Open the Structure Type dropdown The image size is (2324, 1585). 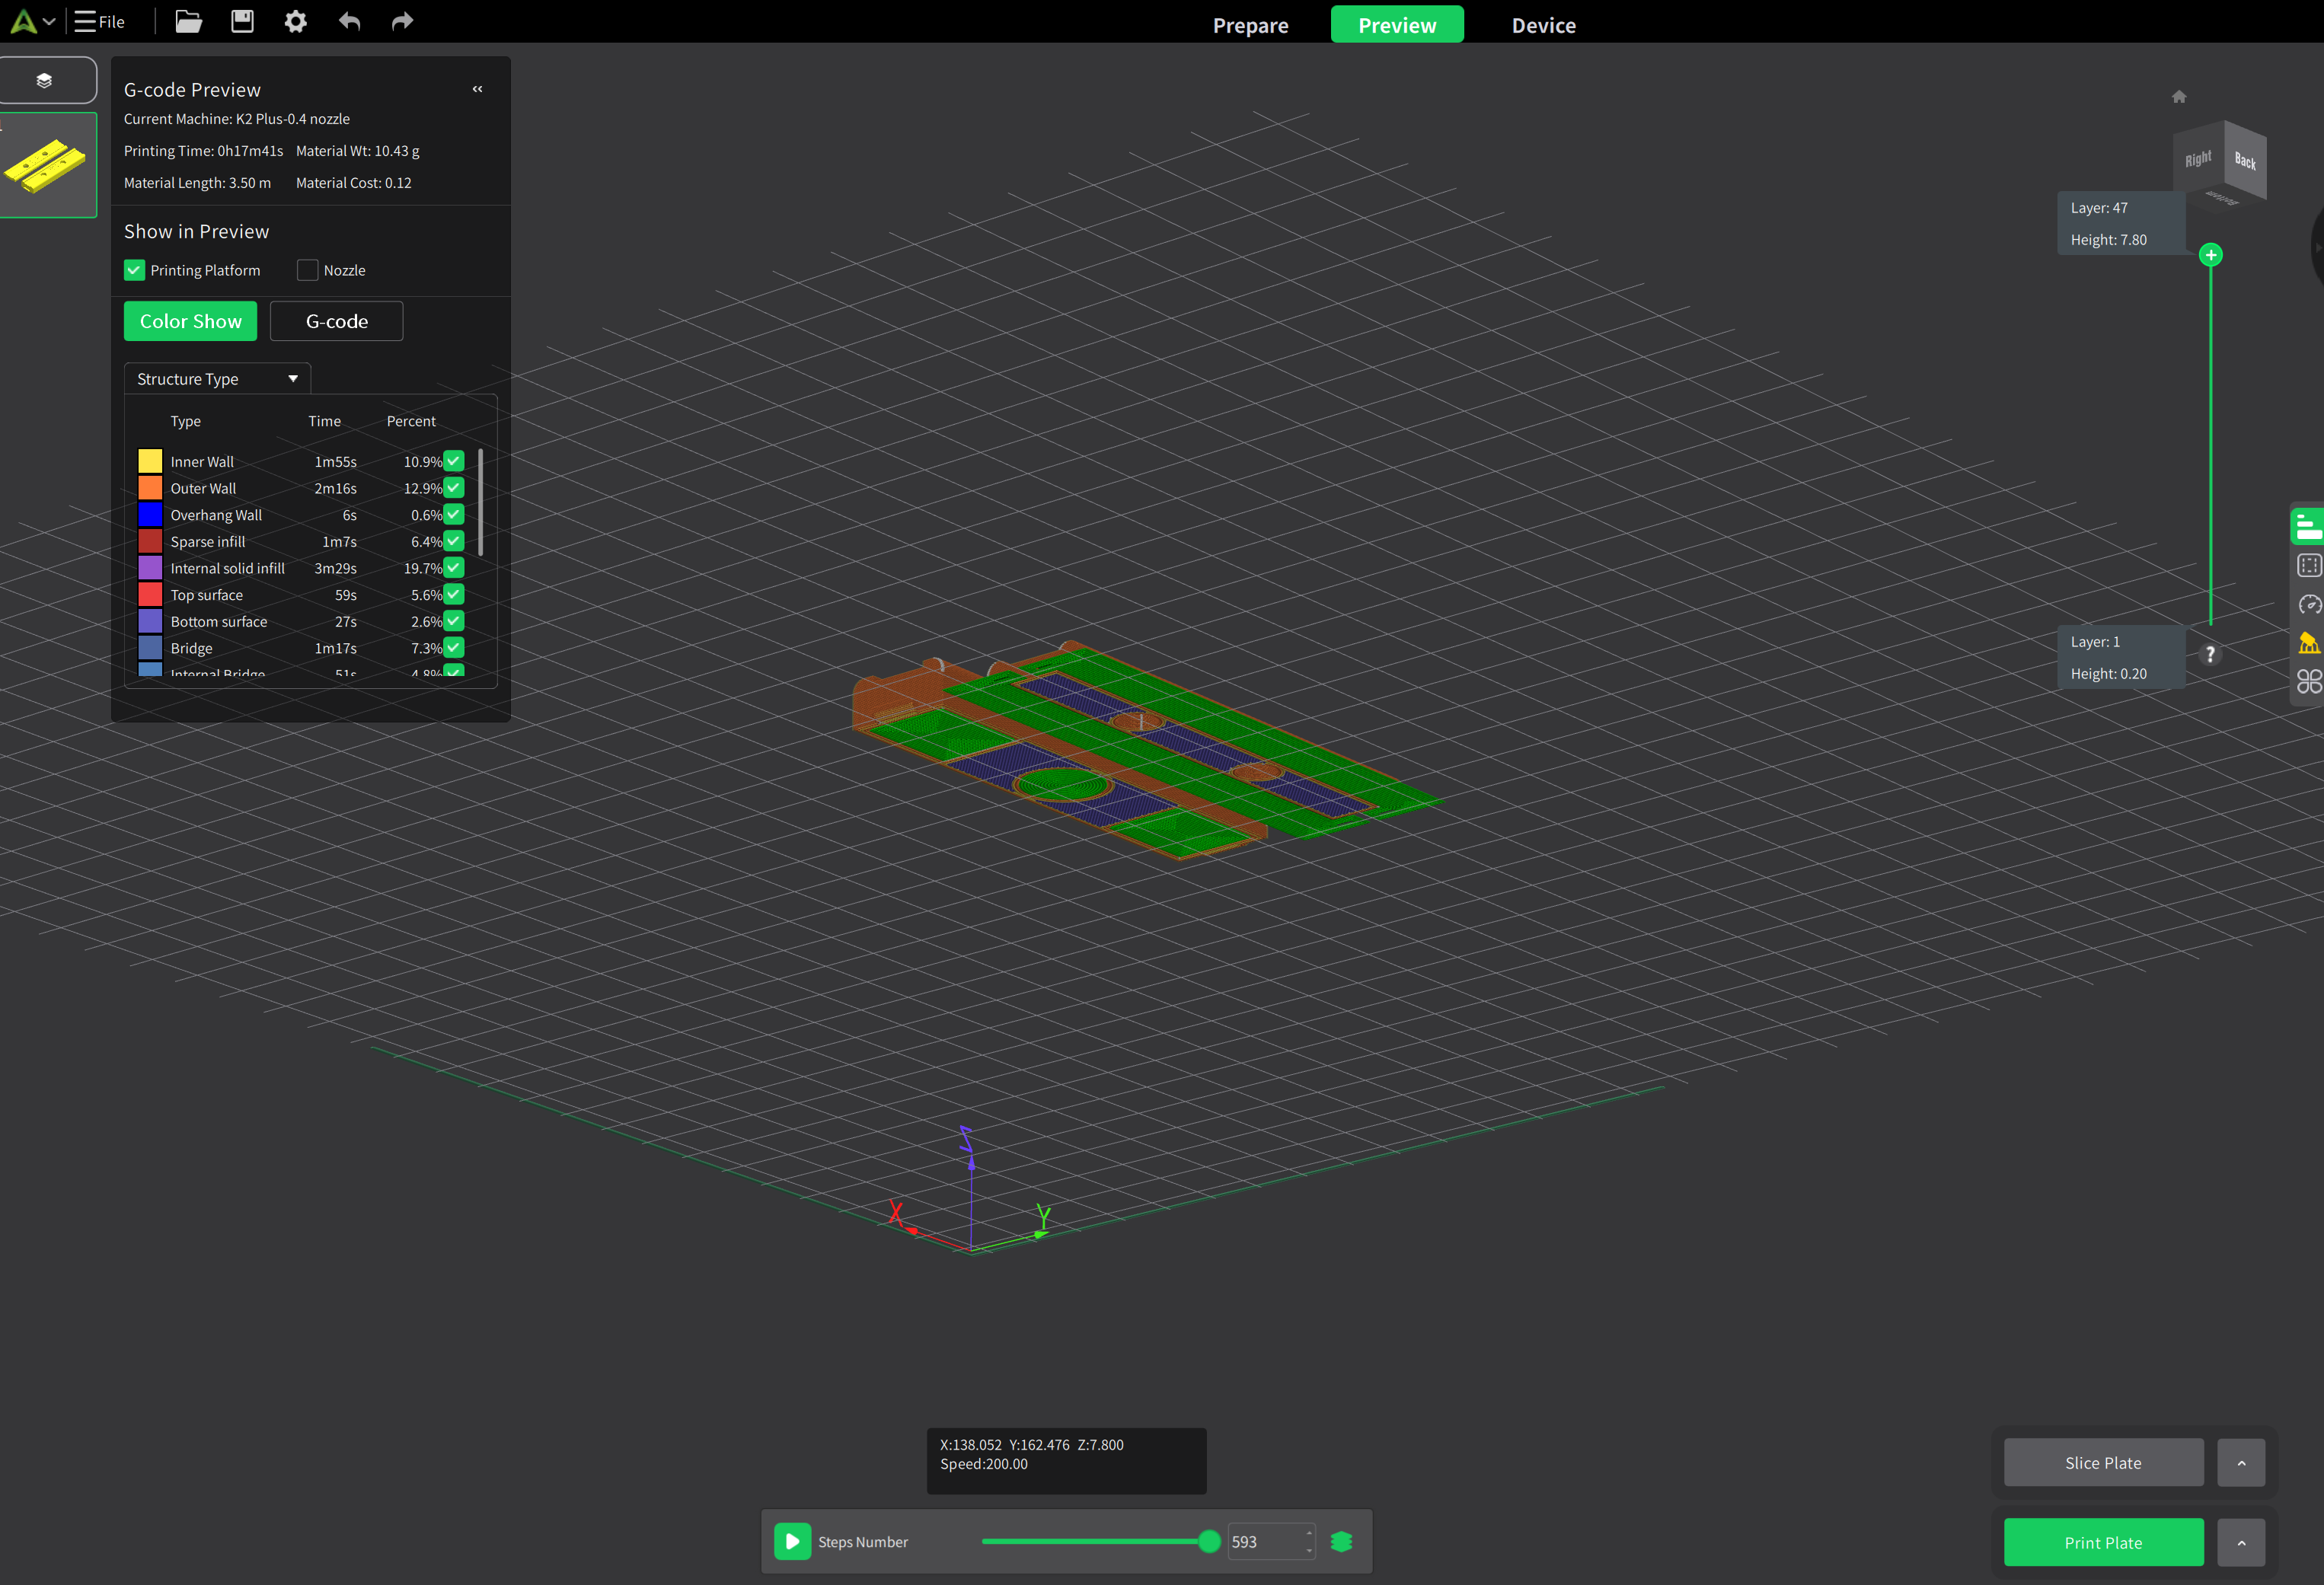(x=217, y=379)
